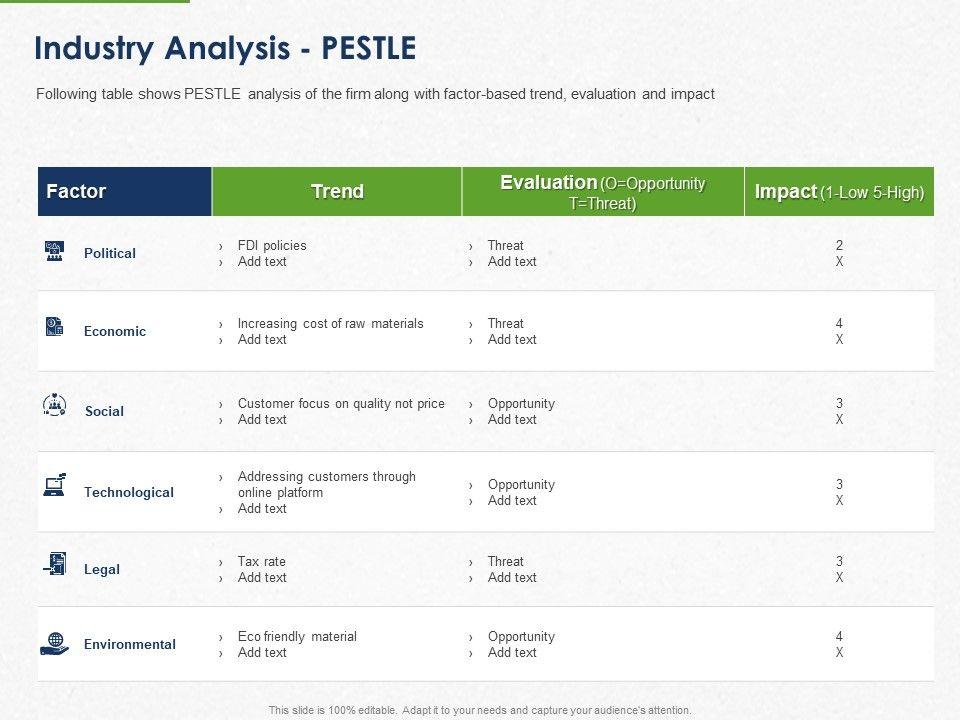Click the Tax rate trend entry

[261, 561]
